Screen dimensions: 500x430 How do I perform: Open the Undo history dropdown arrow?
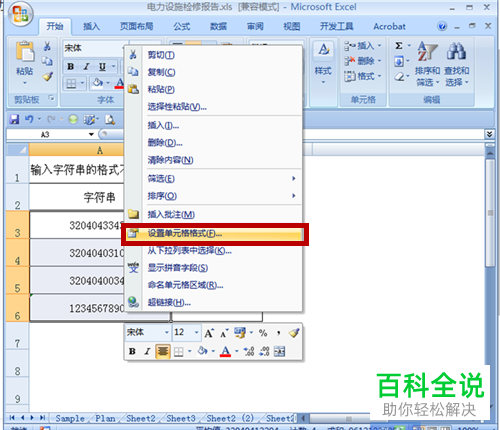coord(39,119)
